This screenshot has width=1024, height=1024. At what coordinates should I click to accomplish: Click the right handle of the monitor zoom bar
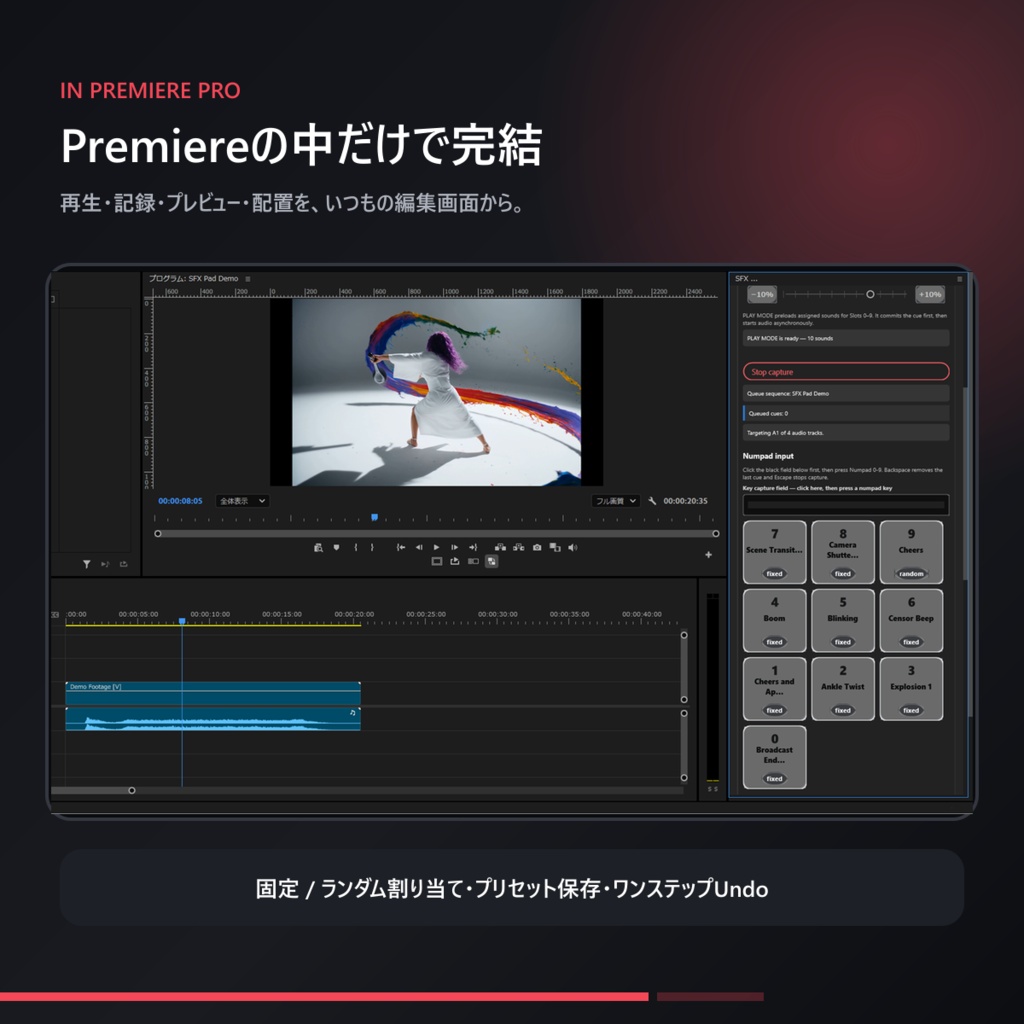[x=716, y=534]
